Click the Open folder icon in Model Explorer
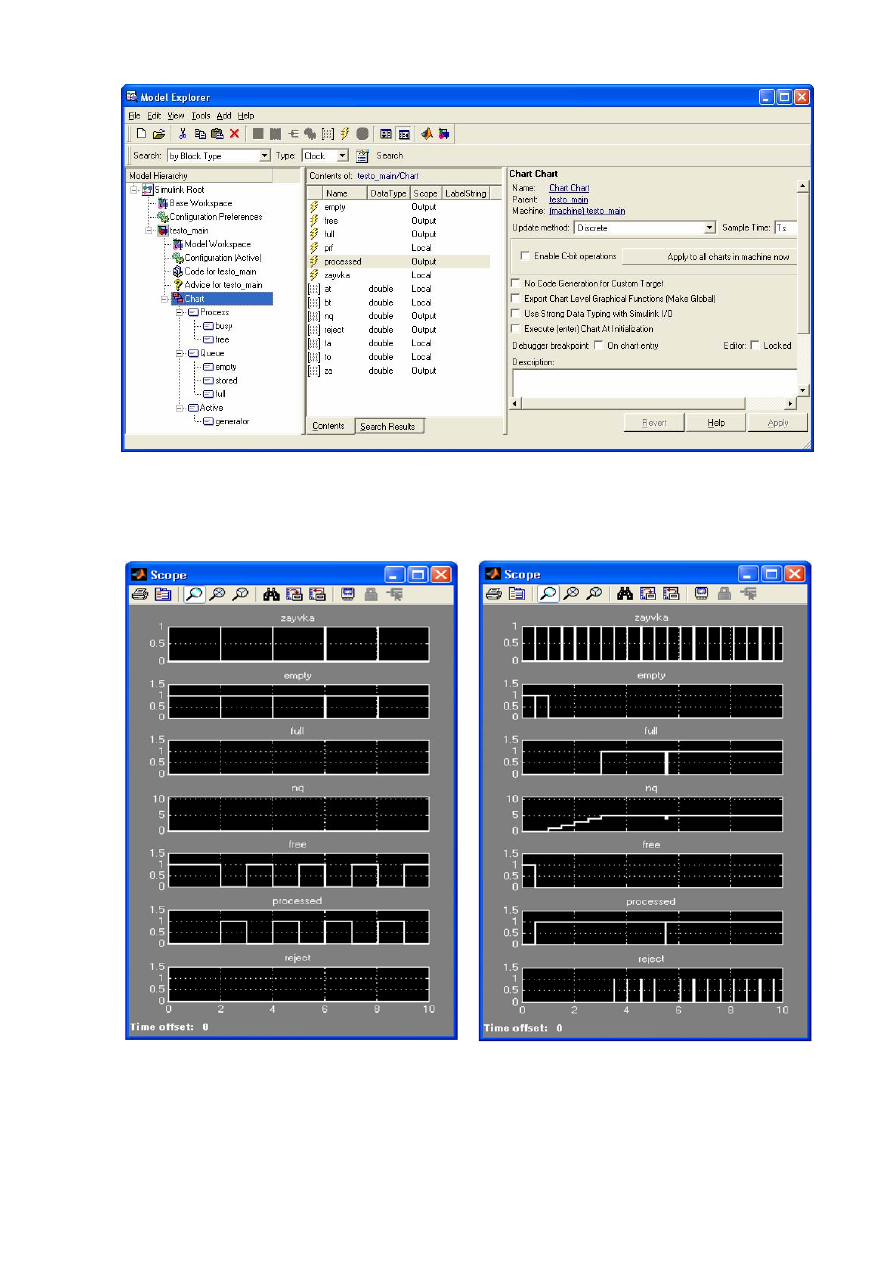893x1263 pixels. pyautogui.click(x=158, y=133)
